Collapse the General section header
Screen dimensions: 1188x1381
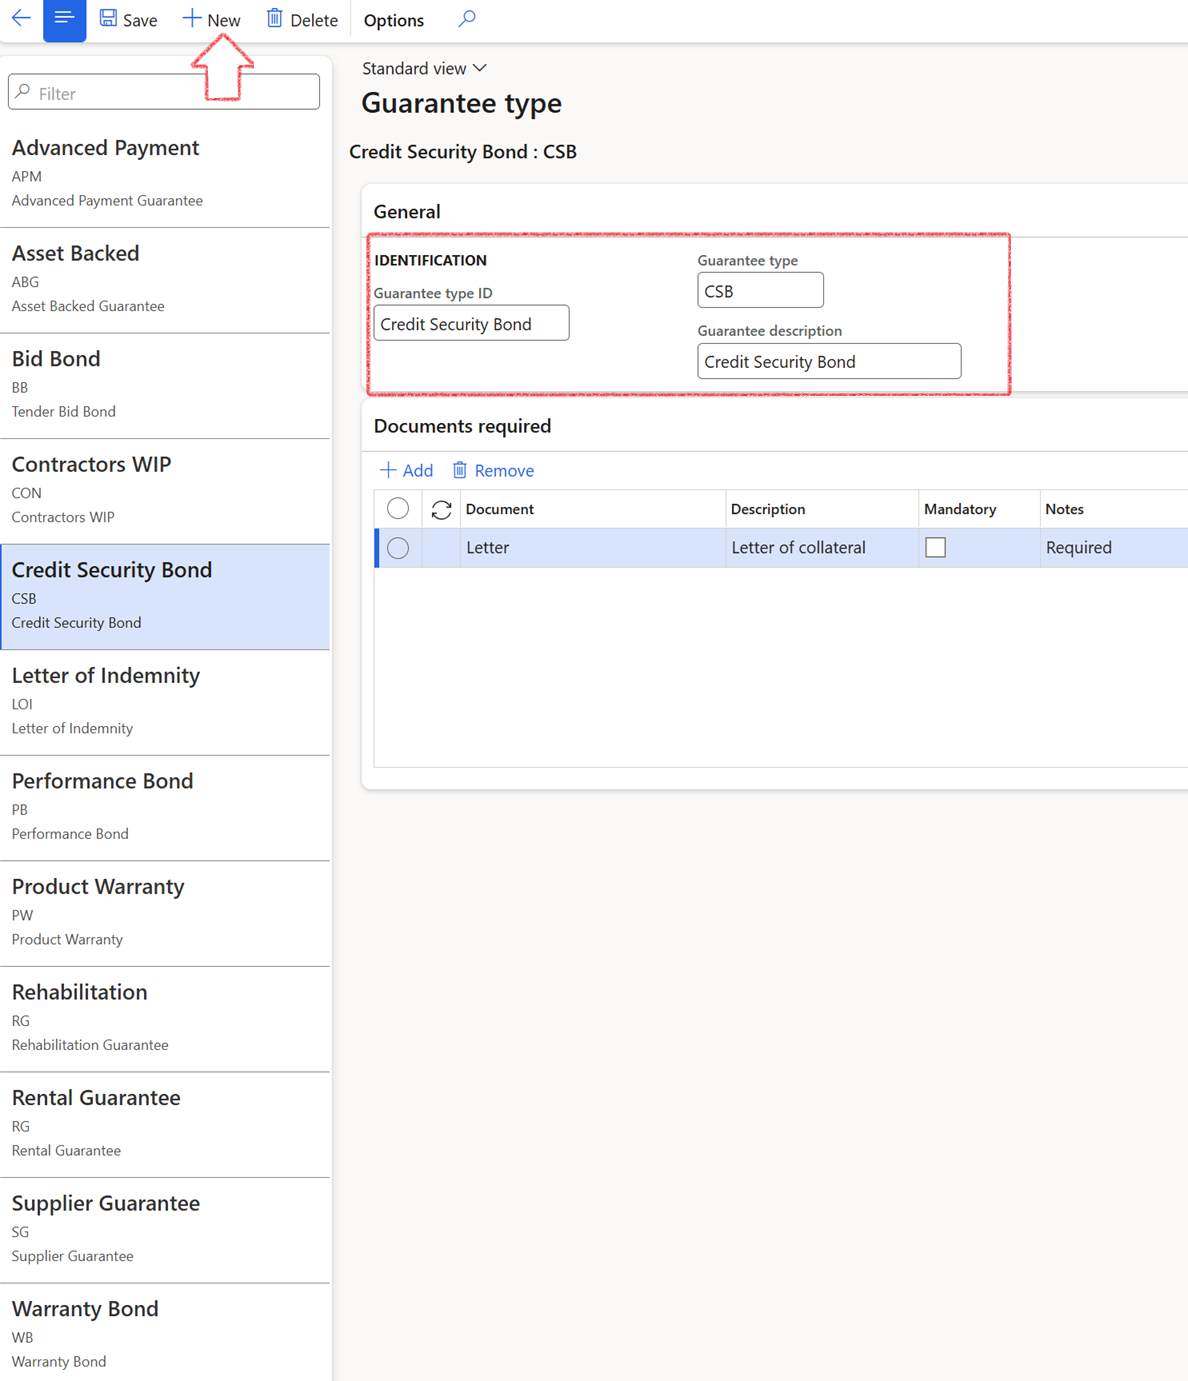click(x=407, y=212)
